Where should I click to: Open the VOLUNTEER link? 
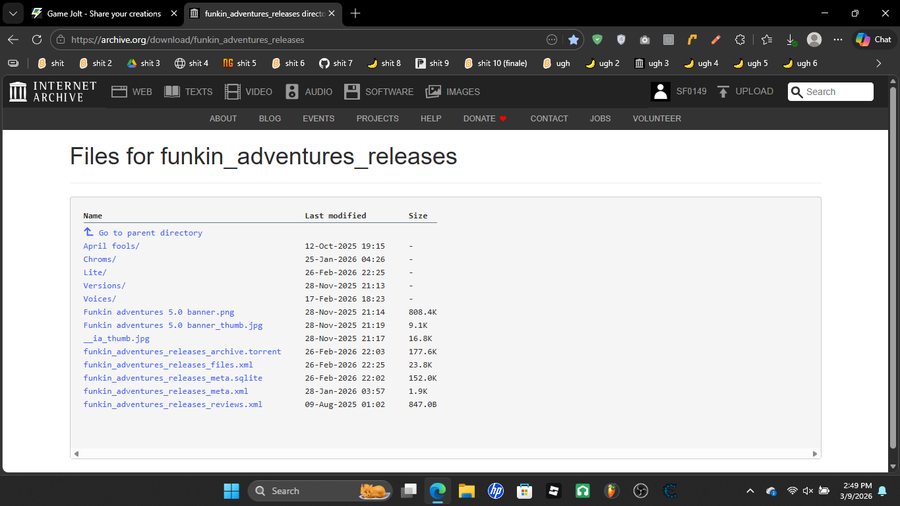[657, 118]
